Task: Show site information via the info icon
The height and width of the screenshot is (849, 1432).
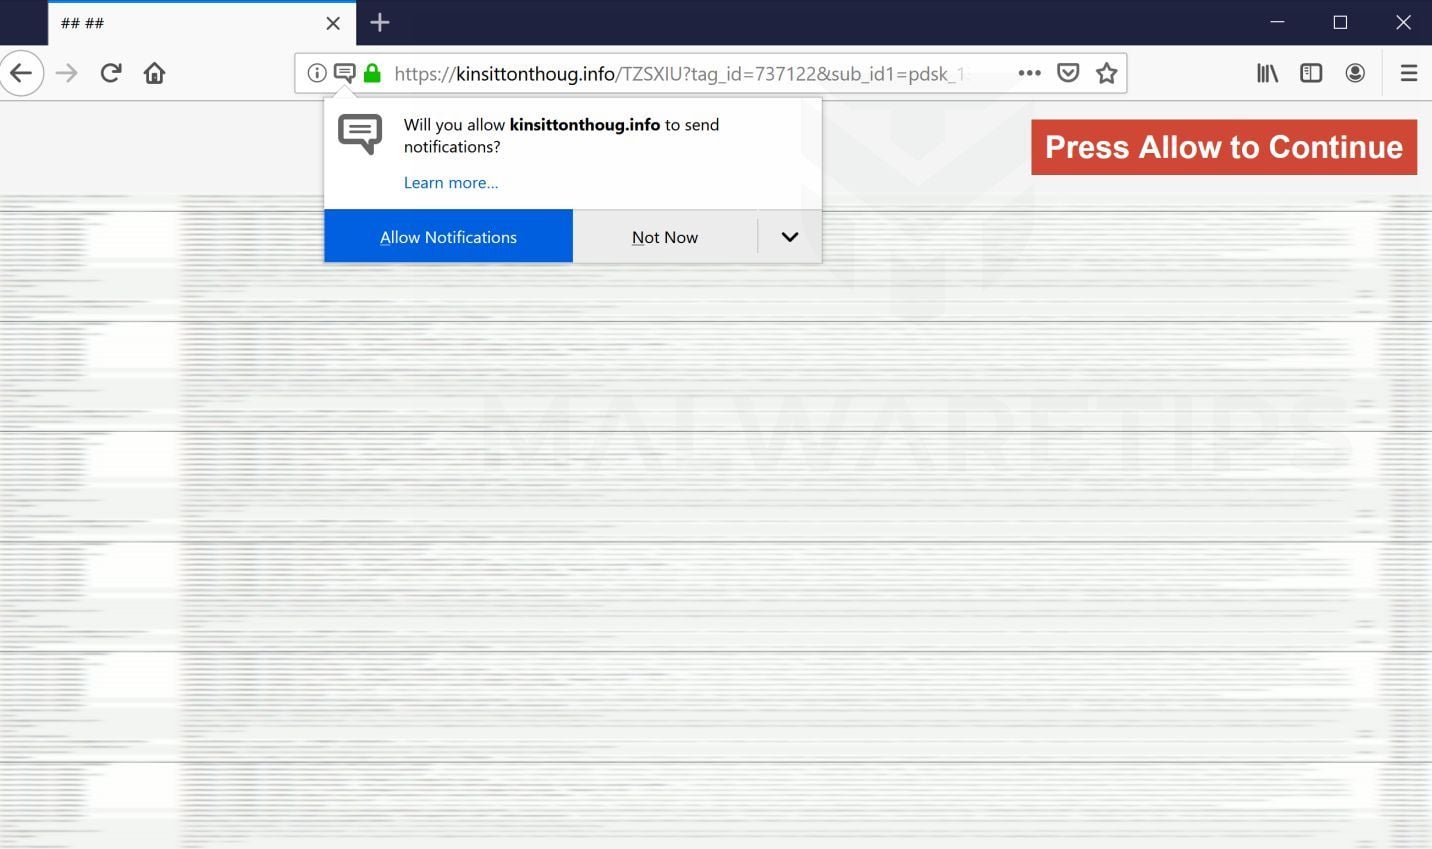Action: [316, 73]
